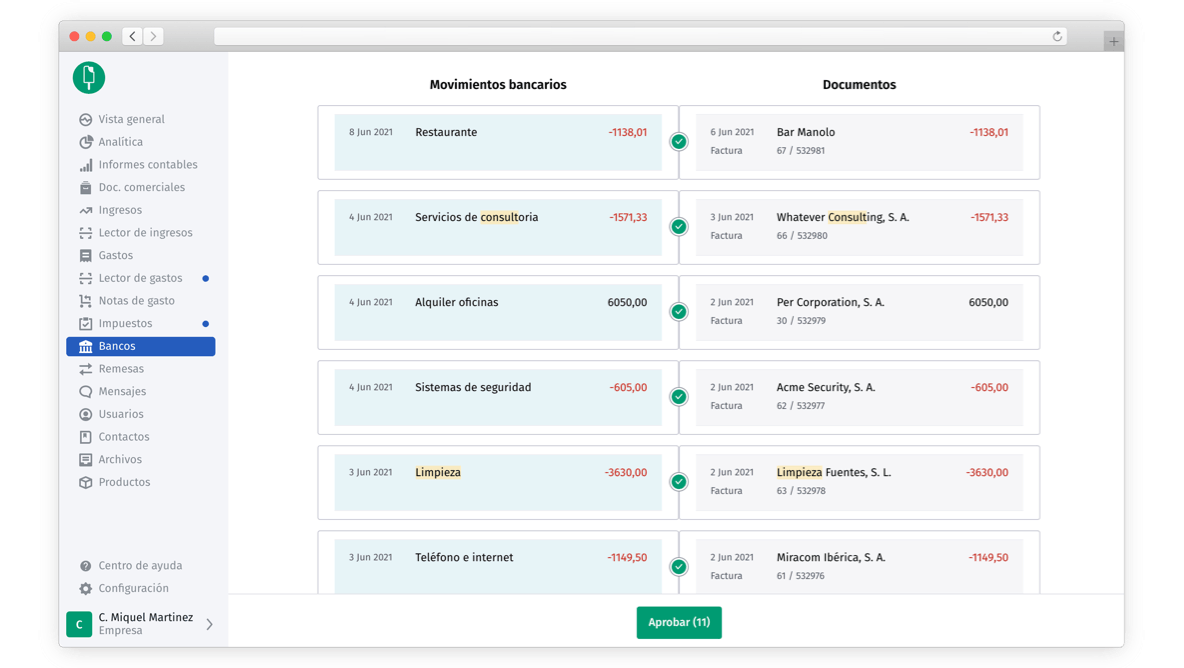Image resolution: width=1184 pixels, height=668 pixels.
Task: Select the Ingresos trend arrow icon
Action: click(86, 211)
